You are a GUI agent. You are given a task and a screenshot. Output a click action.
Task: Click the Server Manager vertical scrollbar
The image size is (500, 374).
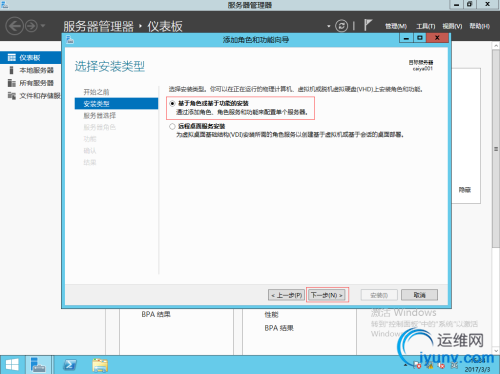496,149
